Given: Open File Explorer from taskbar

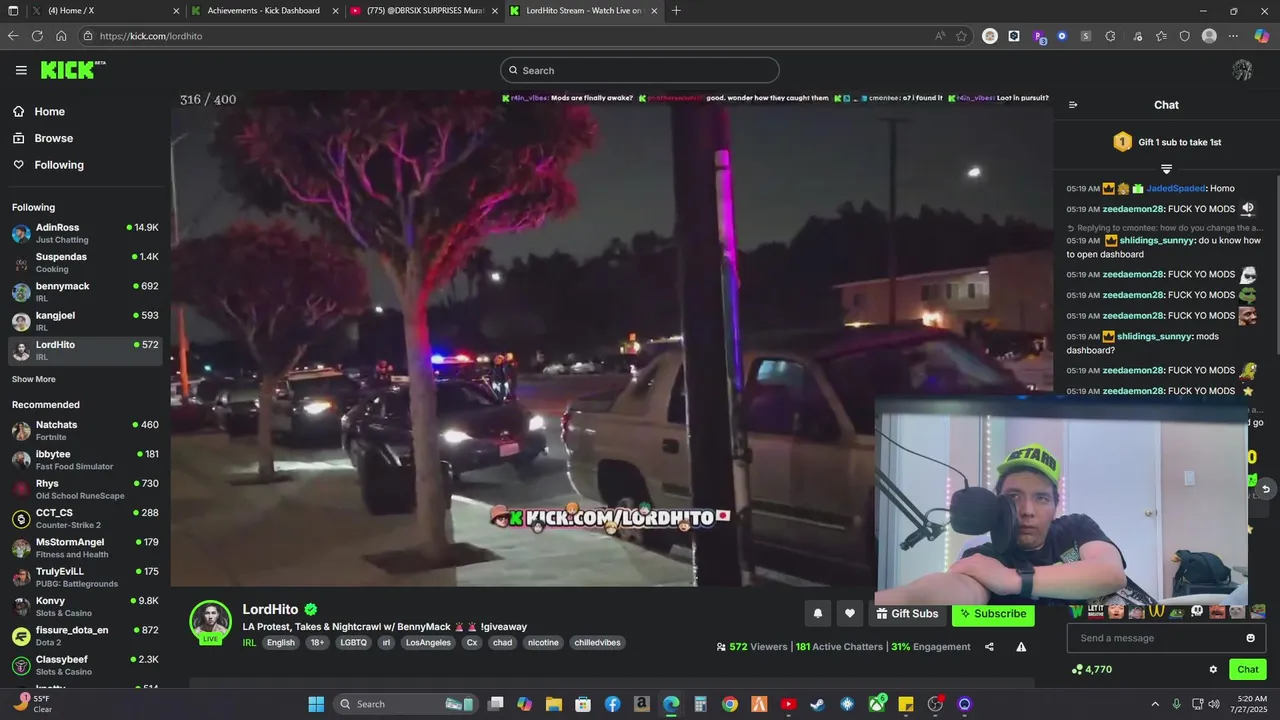Looking at the screenshot, I should coord(553,704).
